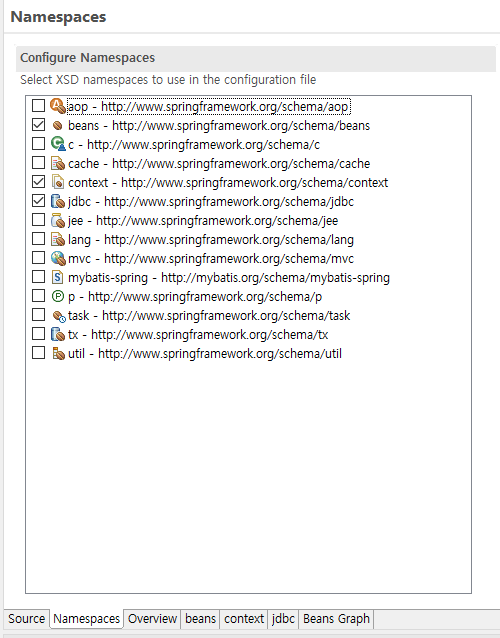This screenshot has width=500, height=638.
Task: Check the tx namespace checkbox
Action: pos(38,334)
